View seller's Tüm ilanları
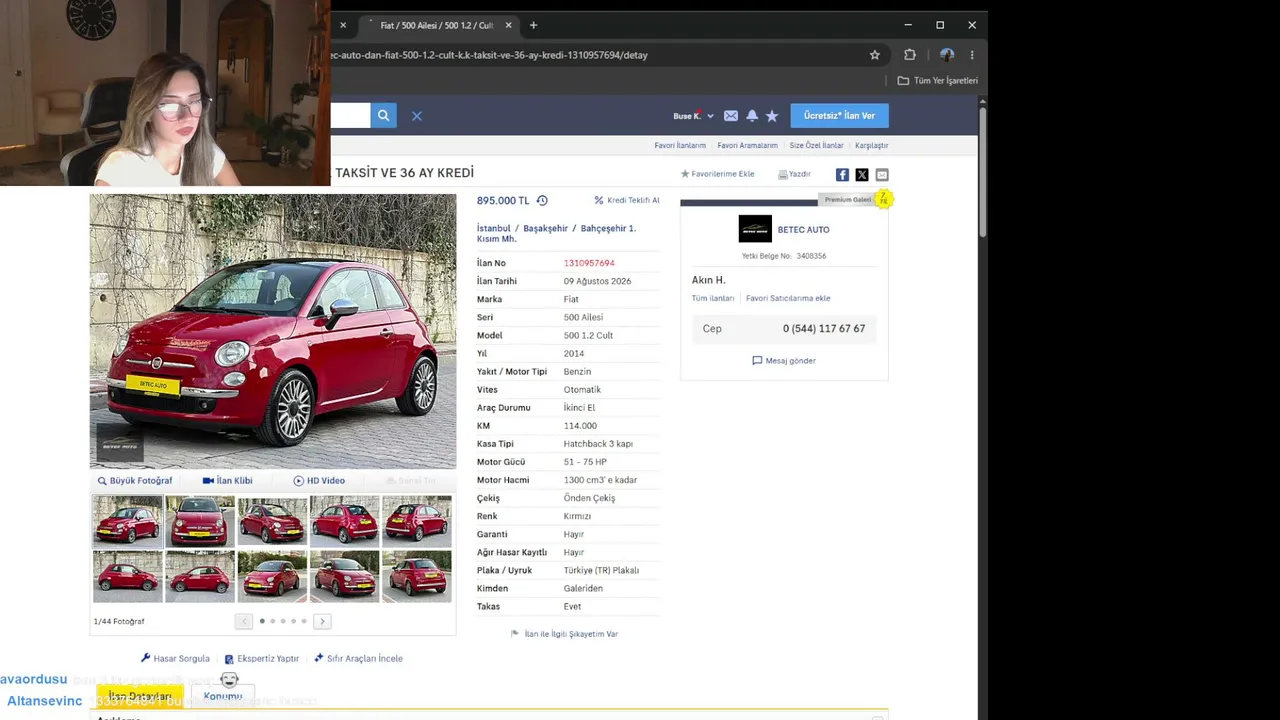The height and width of the screenshot is (720, 1280). [713, 298]
